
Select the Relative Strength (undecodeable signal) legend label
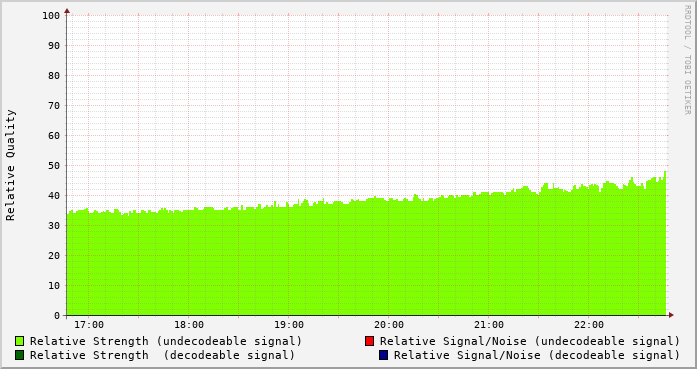point(166,341)
